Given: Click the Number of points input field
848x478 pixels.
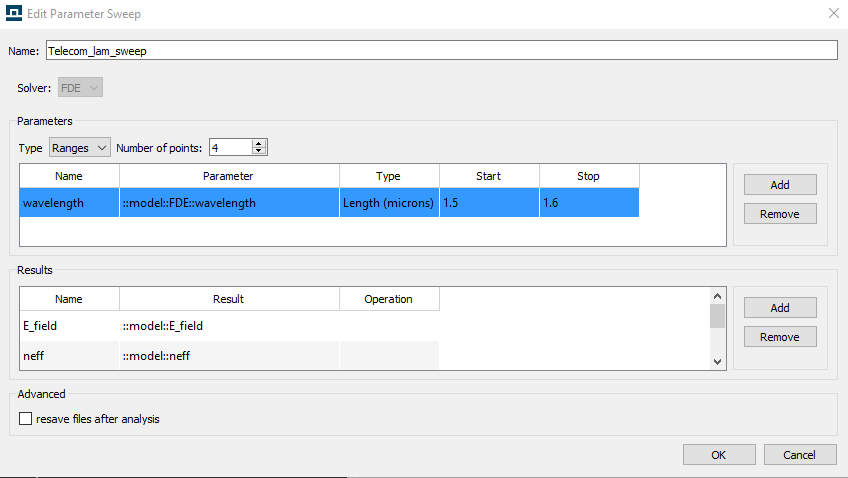Looking at the screenshot, I should 231,147.
